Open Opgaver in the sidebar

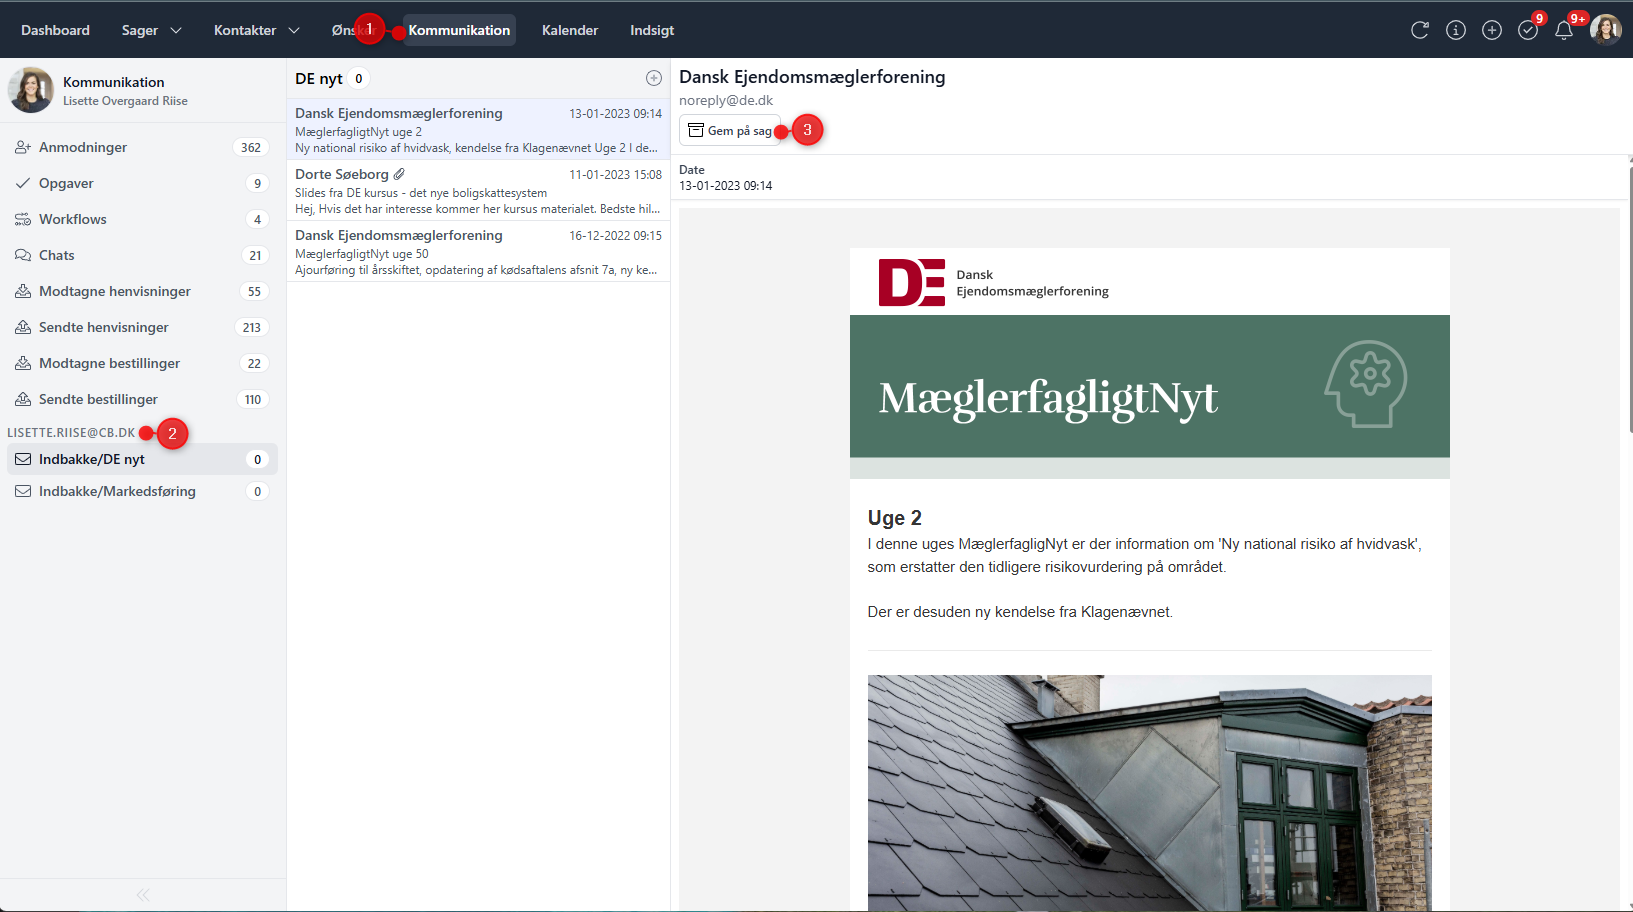143,183
